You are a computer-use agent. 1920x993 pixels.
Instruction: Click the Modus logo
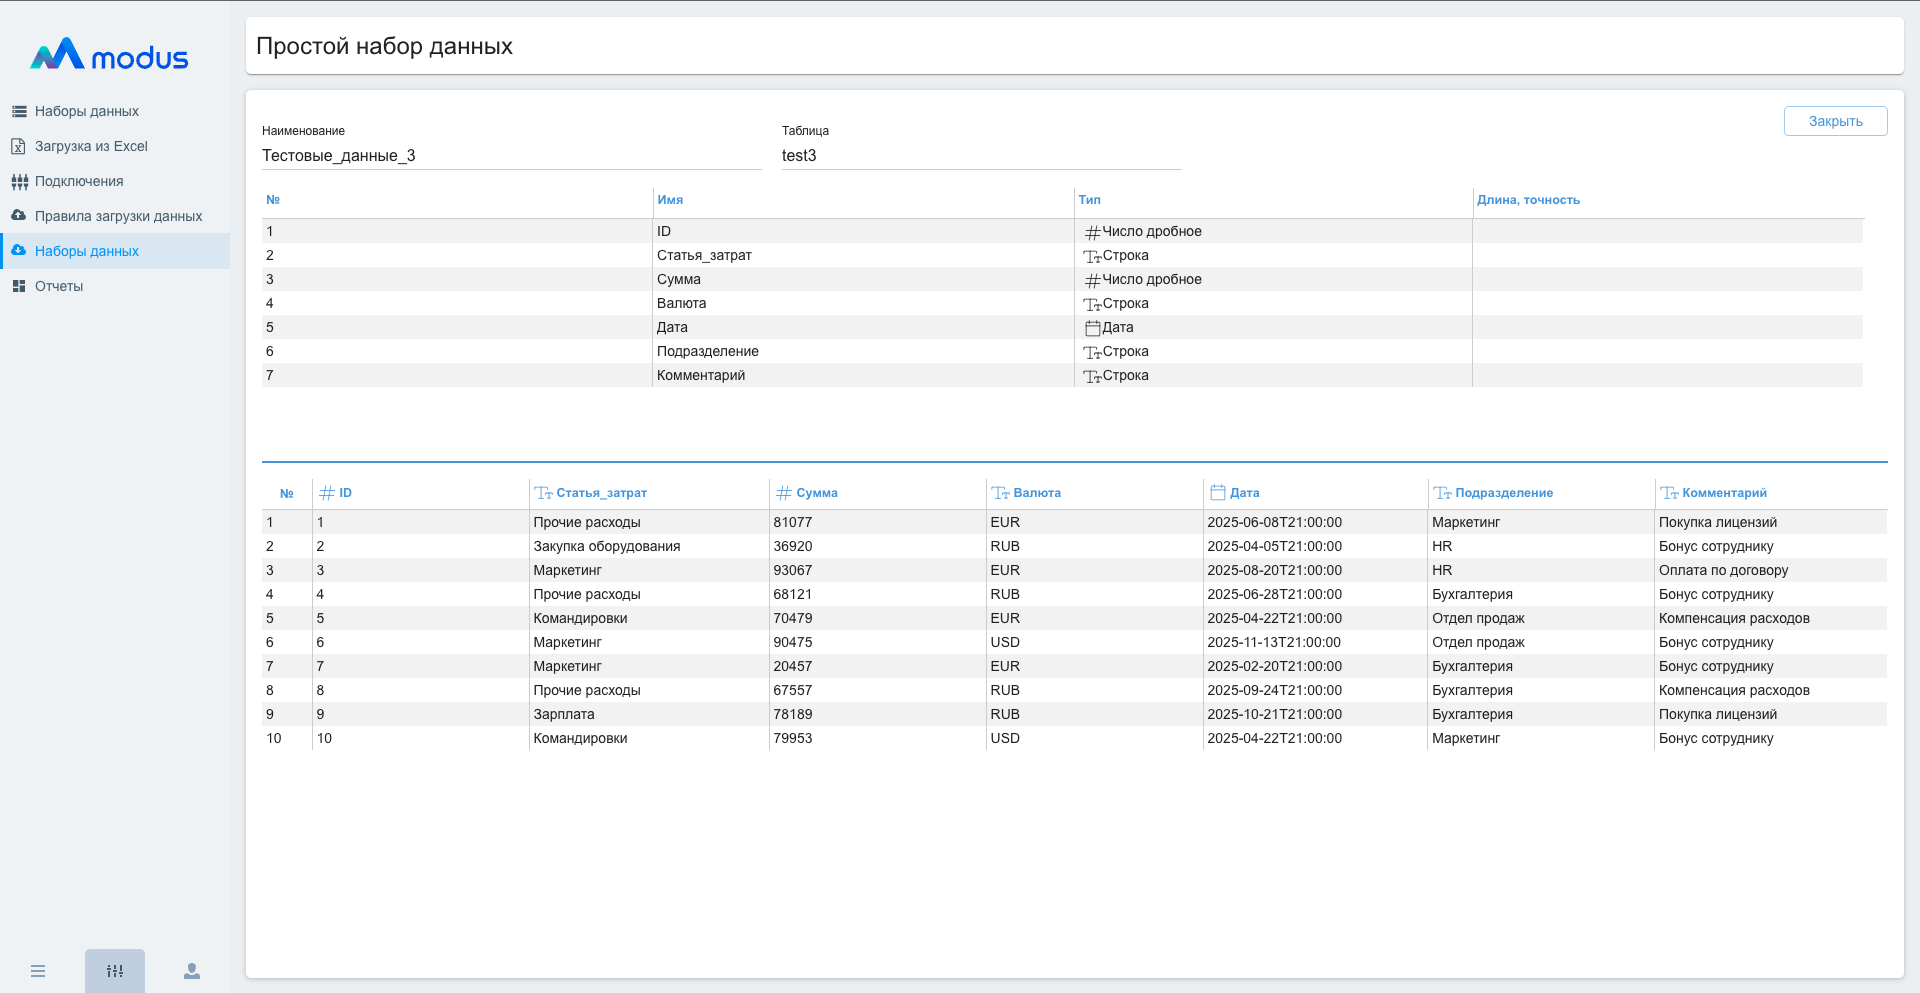click(109, 55)
